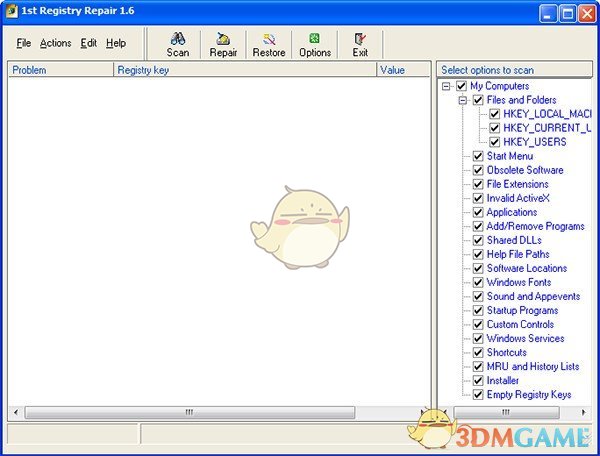Collapse the My Computers tree node

click(x=446, y=86)
